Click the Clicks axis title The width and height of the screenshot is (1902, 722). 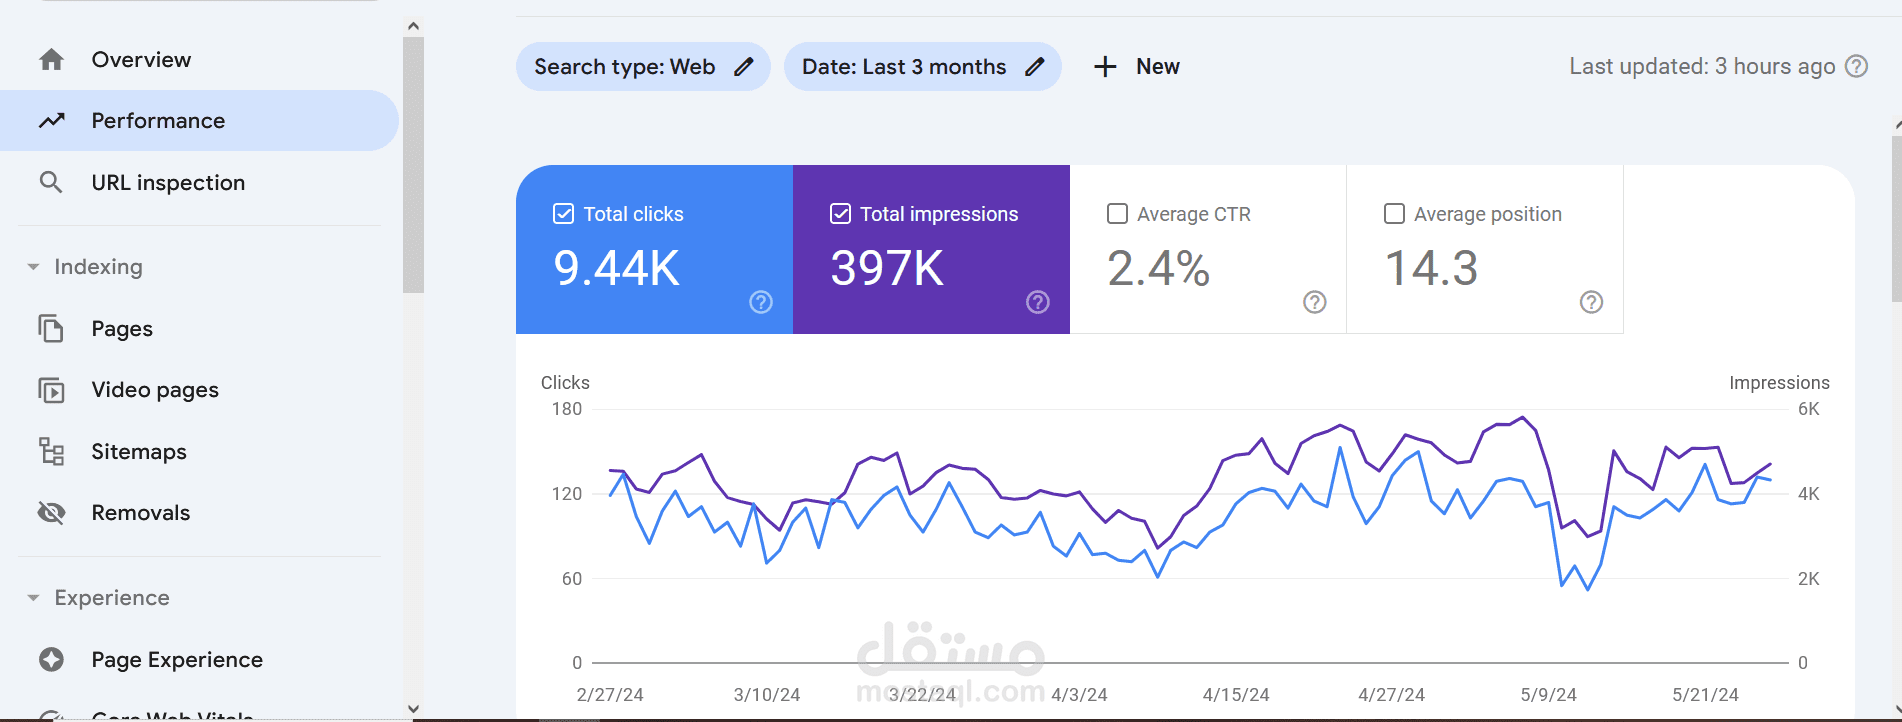[x=565, y=383]
